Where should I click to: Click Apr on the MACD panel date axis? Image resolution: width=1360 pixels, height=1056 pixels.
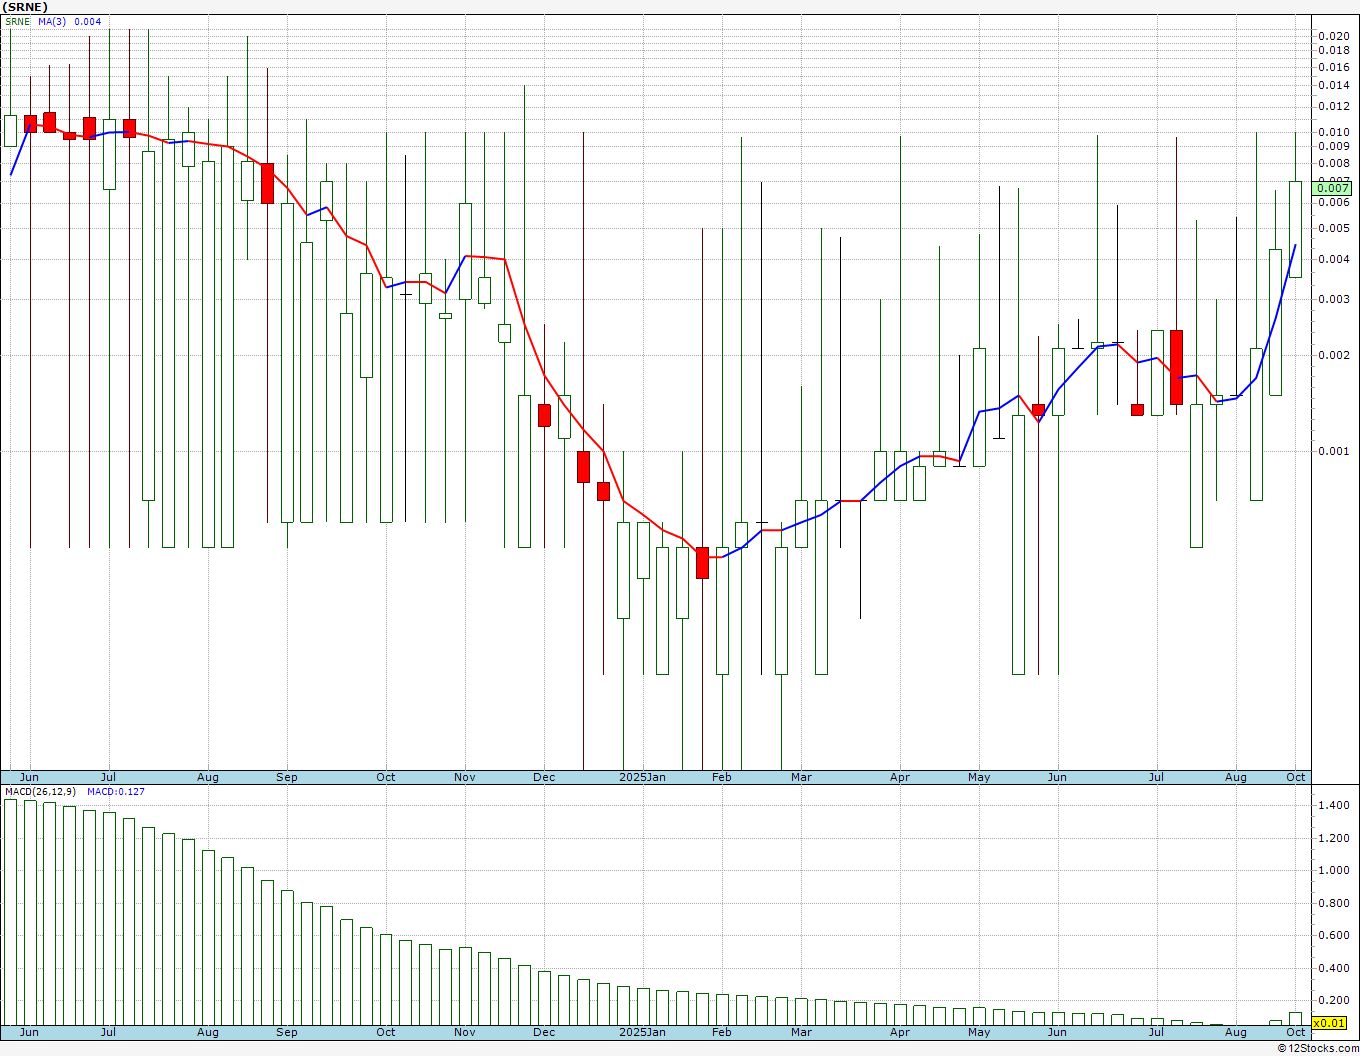pos(900,1032)
